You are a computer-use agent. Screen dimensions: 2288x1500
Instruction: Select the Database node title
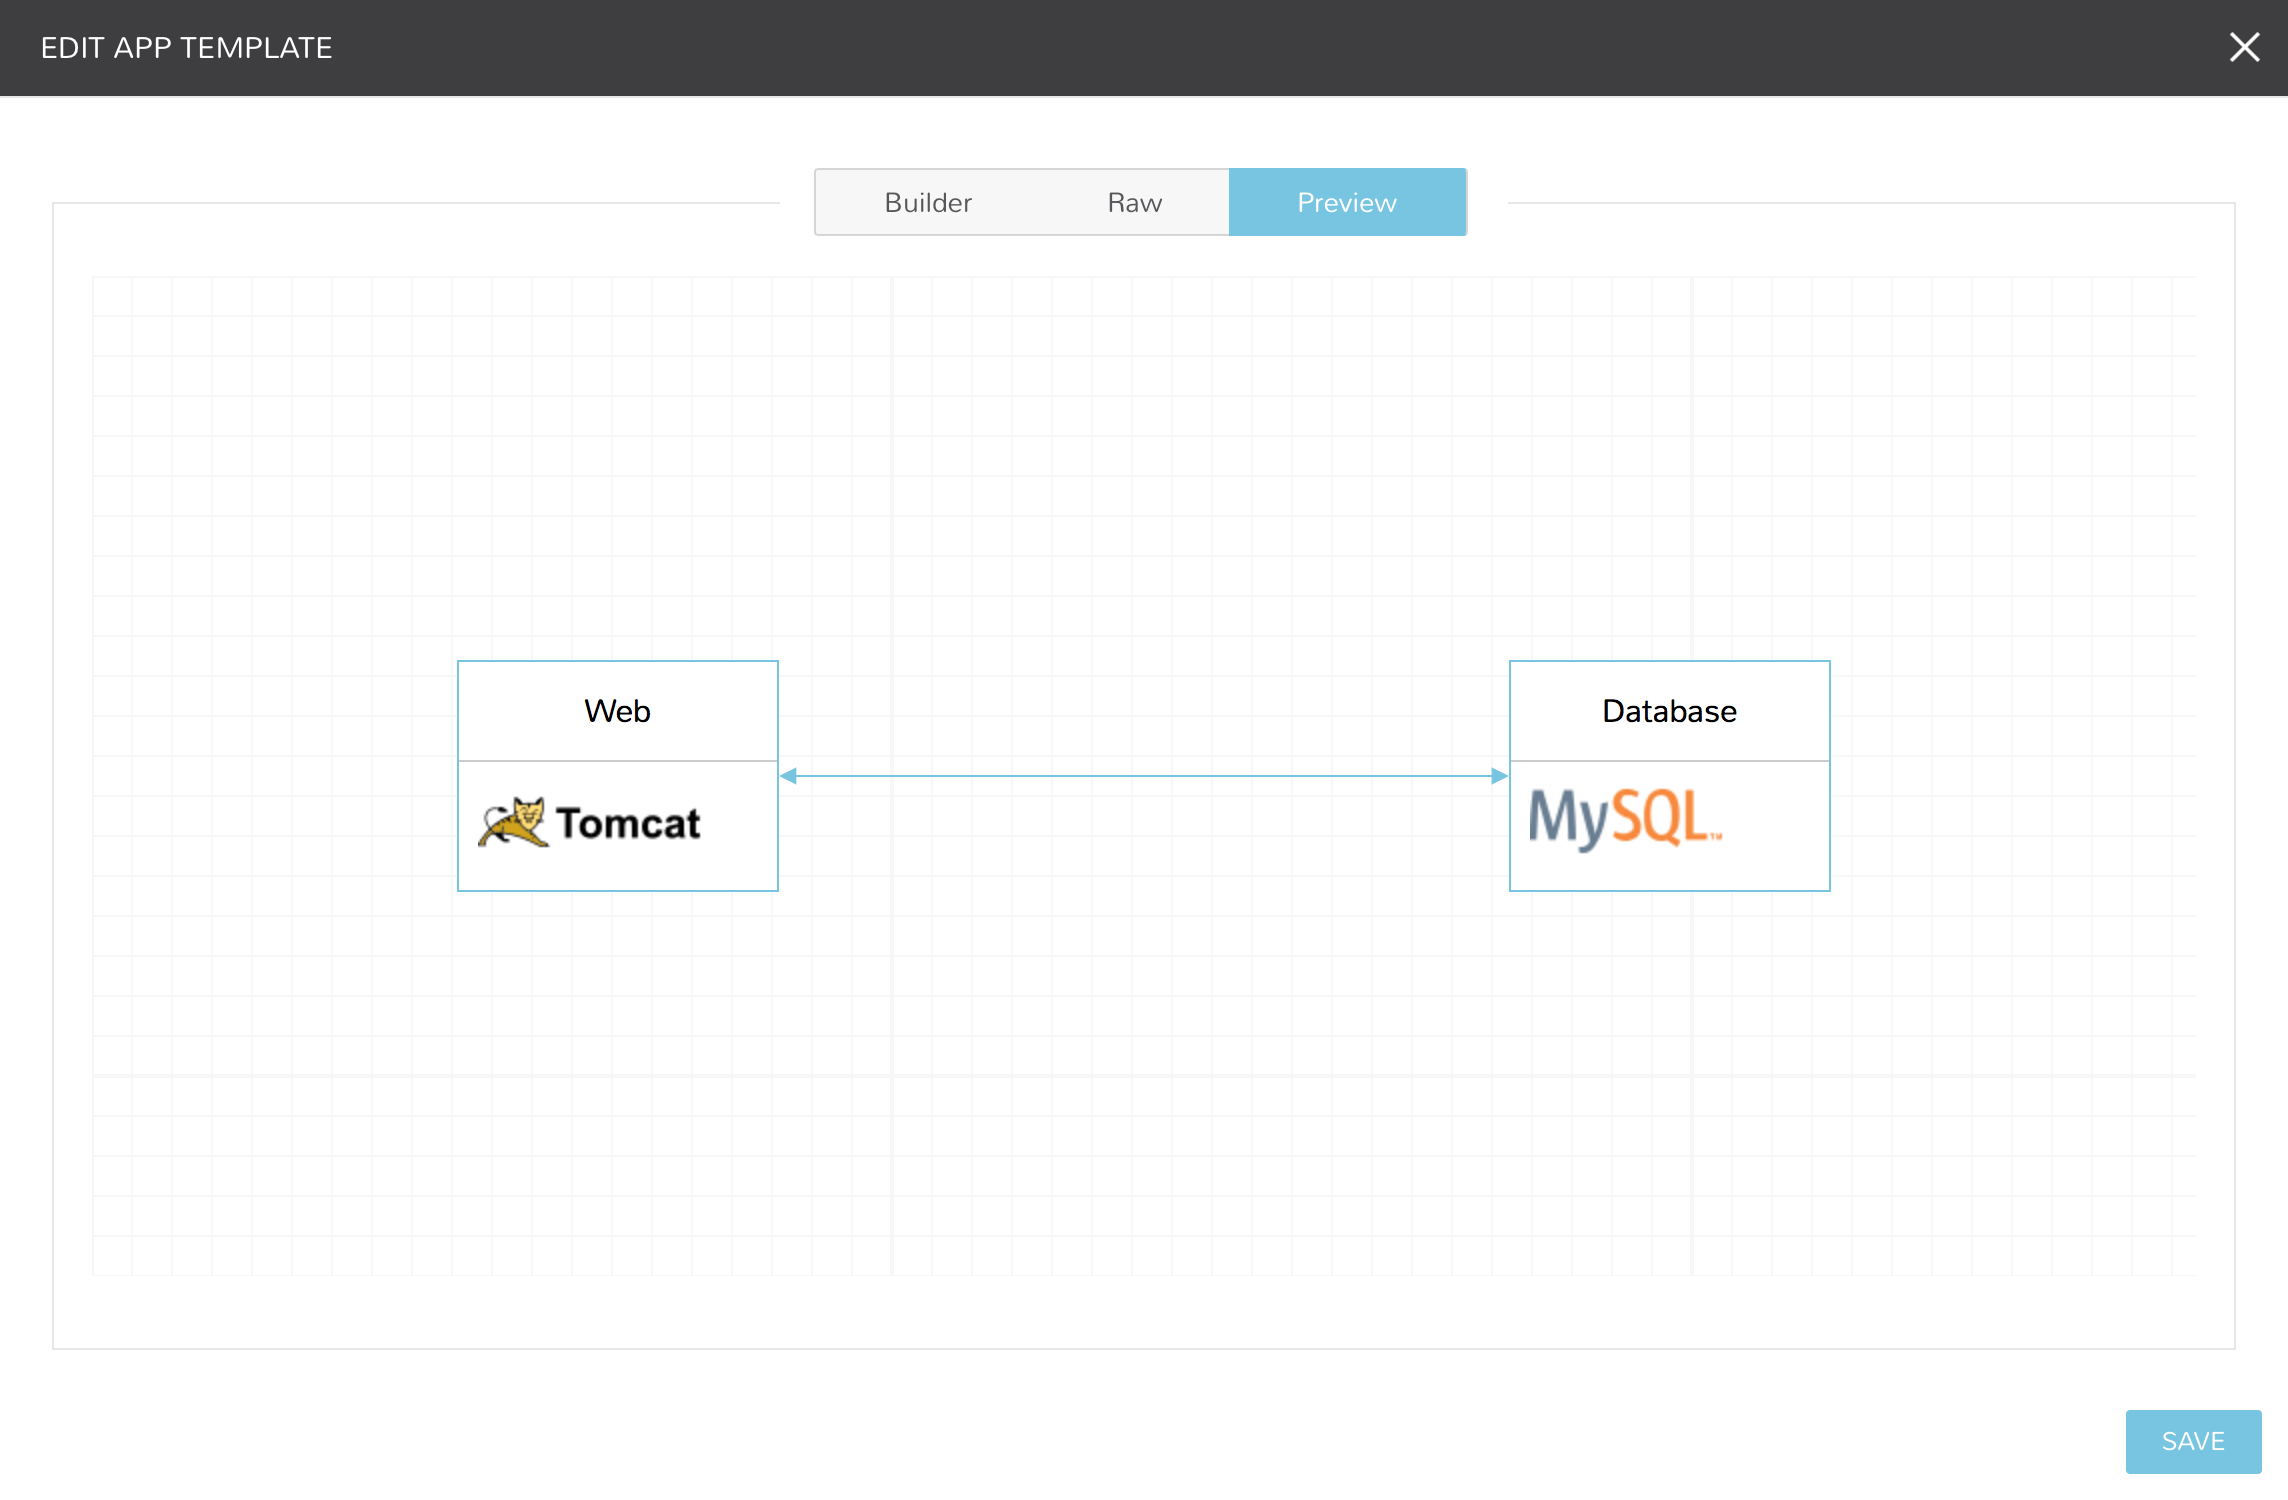tap(1668, 711)
